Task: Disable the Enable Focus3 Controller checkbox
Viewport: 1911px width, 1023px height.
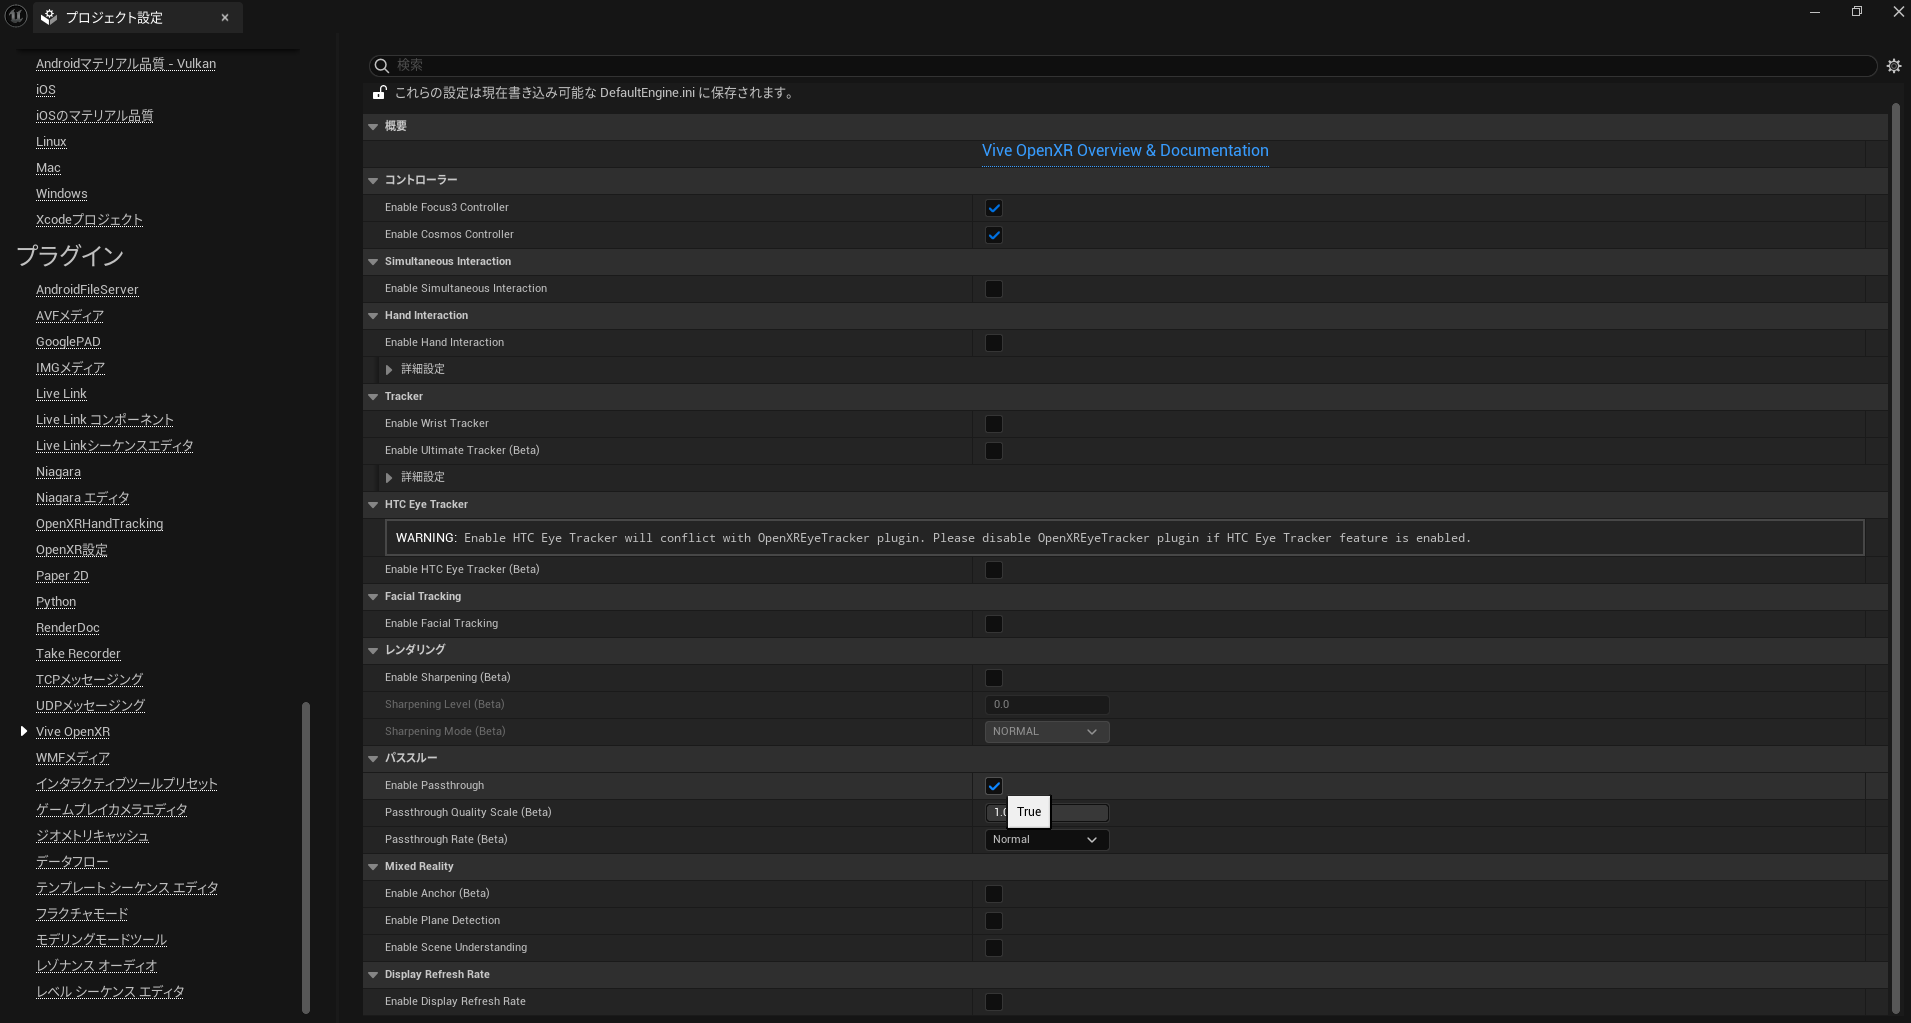Action: [993, 208]
